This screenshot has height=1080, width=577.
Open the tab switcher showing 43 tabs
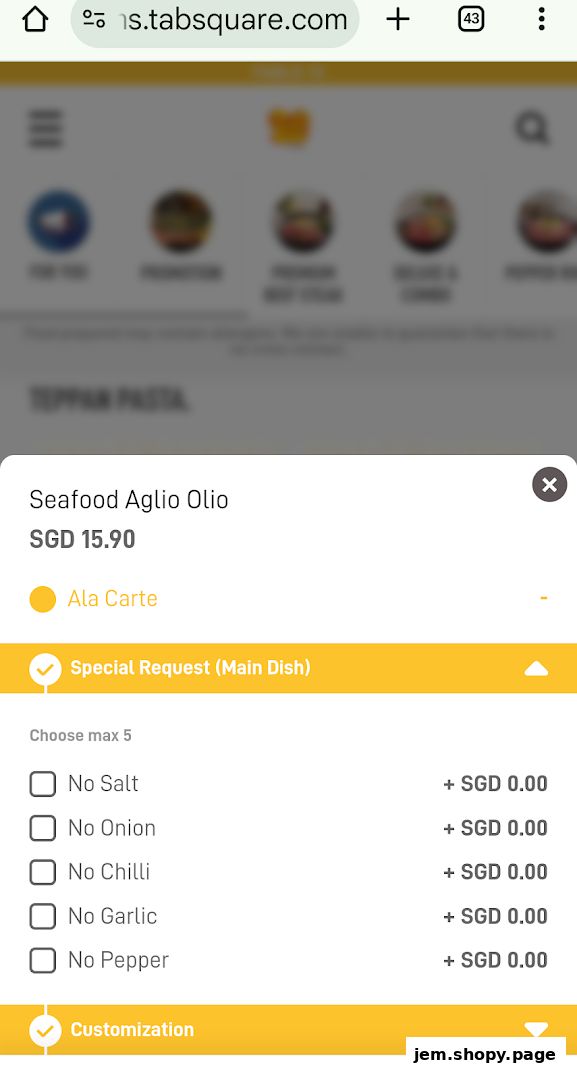click(x=470, y=19)
